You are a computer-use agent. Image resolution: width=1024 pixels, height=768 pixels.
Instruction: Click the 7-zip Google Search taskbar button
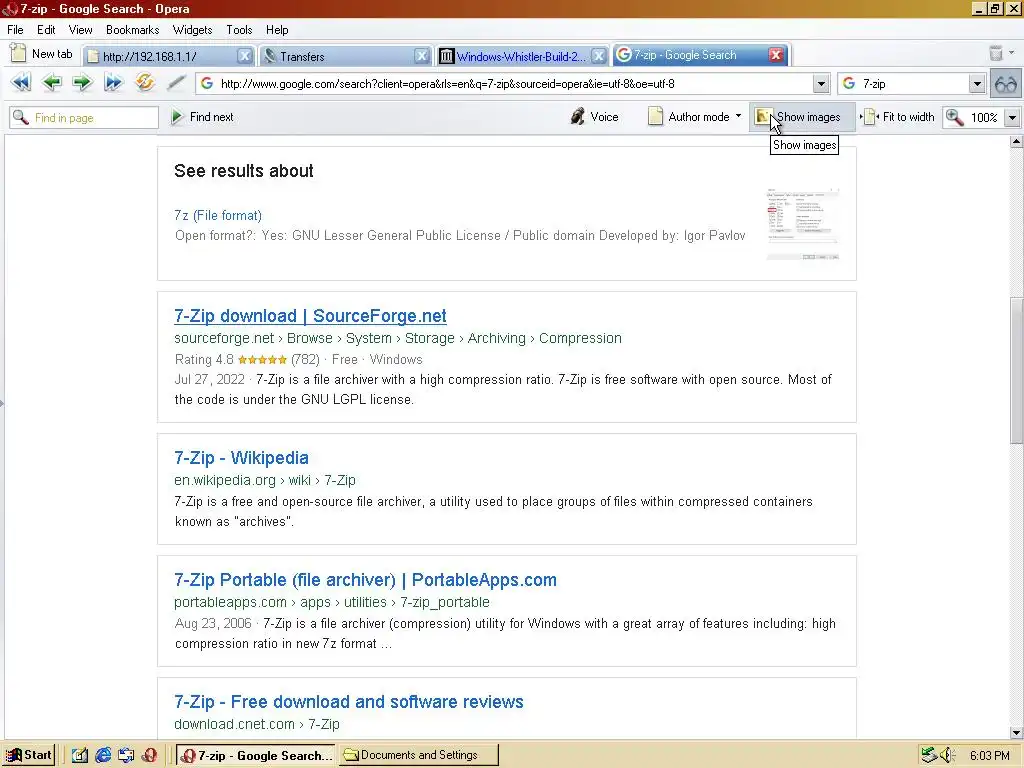[x=257, y=755]
